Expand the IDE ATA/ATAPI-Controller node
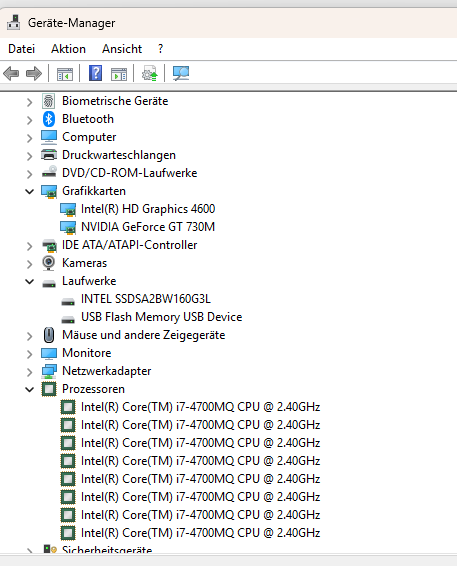 (x=30, y=247)
